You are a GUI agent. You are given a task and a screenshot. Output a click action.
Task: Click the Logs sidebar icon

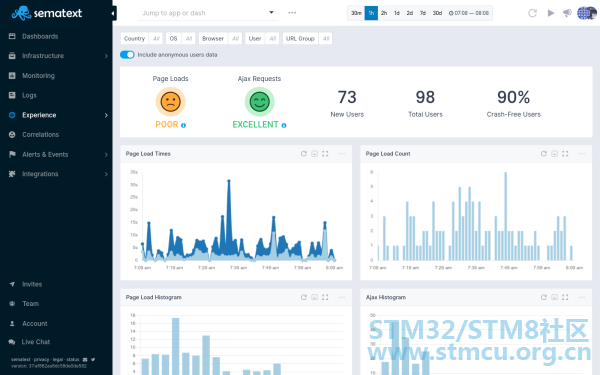12,95
